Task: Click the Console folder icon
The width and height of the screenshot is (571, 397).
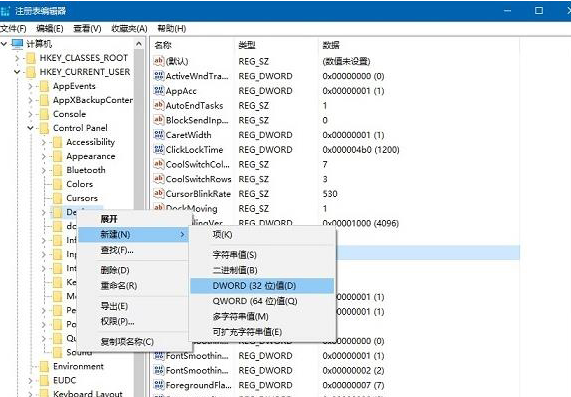Action: point(44,114)
